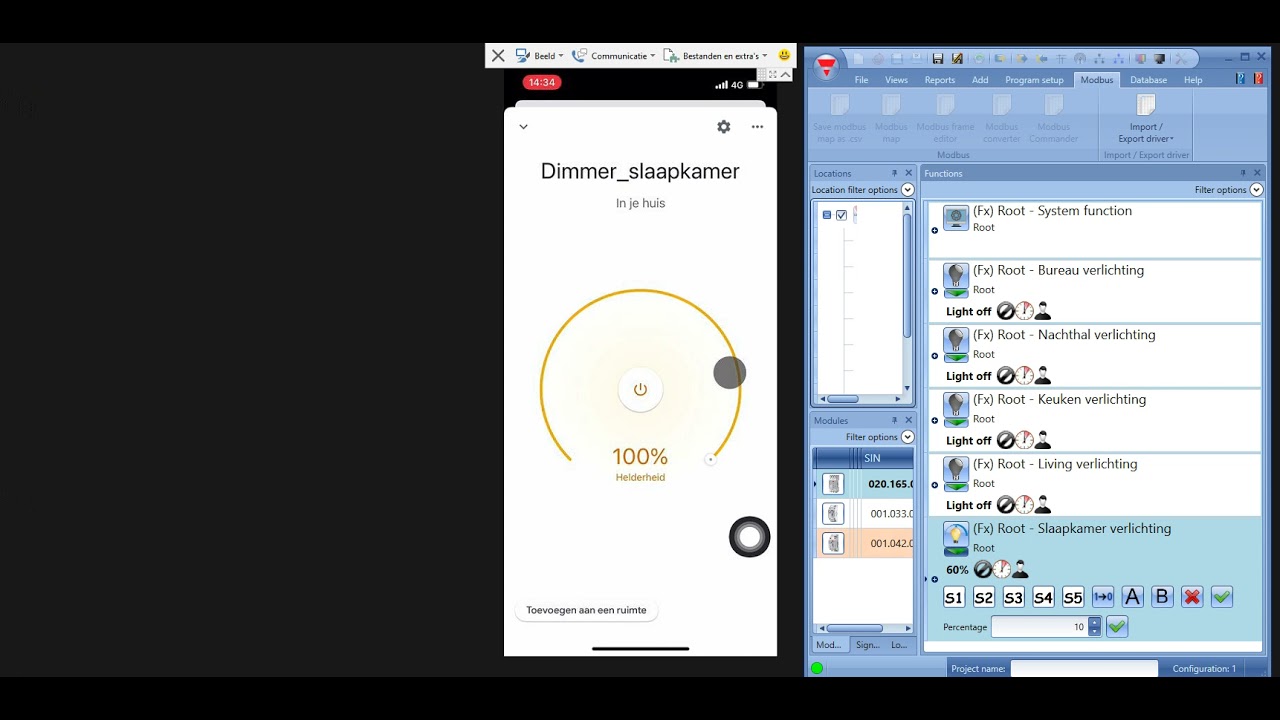1280x720 pixels.
Task: Open the Beeld dropdown menu
Action: tap(540, 56)
